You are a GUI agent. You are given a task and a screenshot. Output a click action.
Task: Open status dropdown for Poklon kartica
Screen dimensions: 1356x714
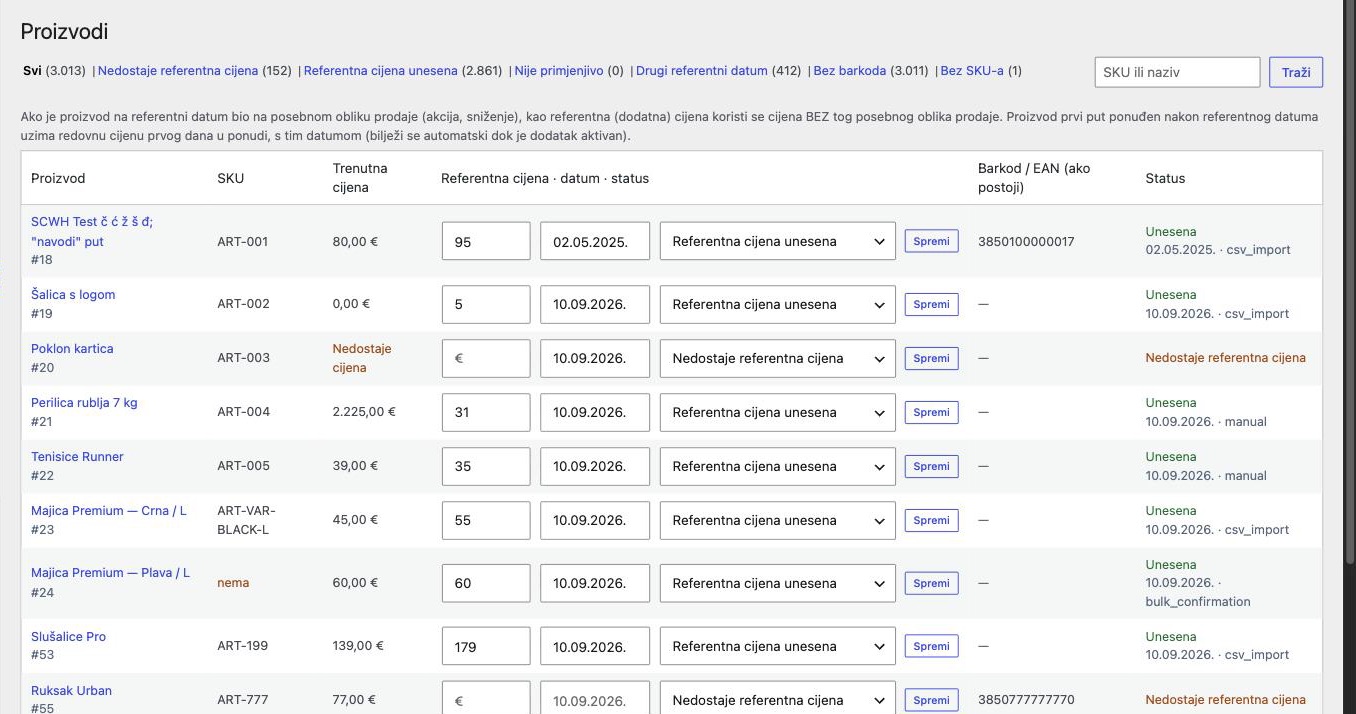pyautogui.click(x=778, y=358)
